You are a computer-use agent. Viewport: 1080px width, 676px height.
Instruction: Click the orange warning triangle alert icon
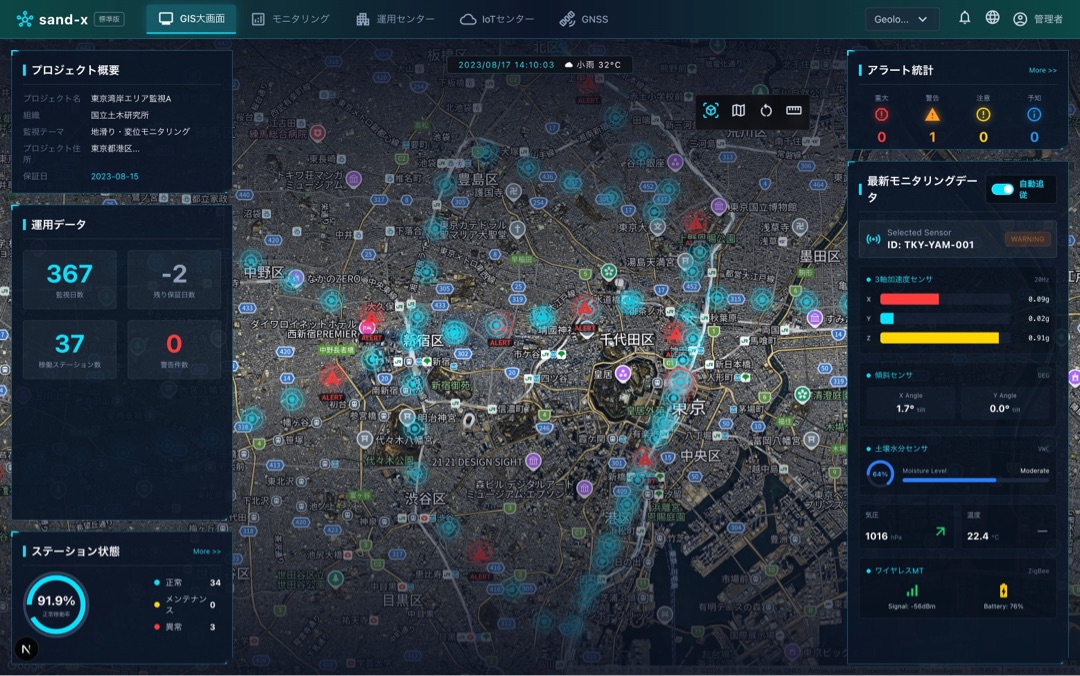932,114
